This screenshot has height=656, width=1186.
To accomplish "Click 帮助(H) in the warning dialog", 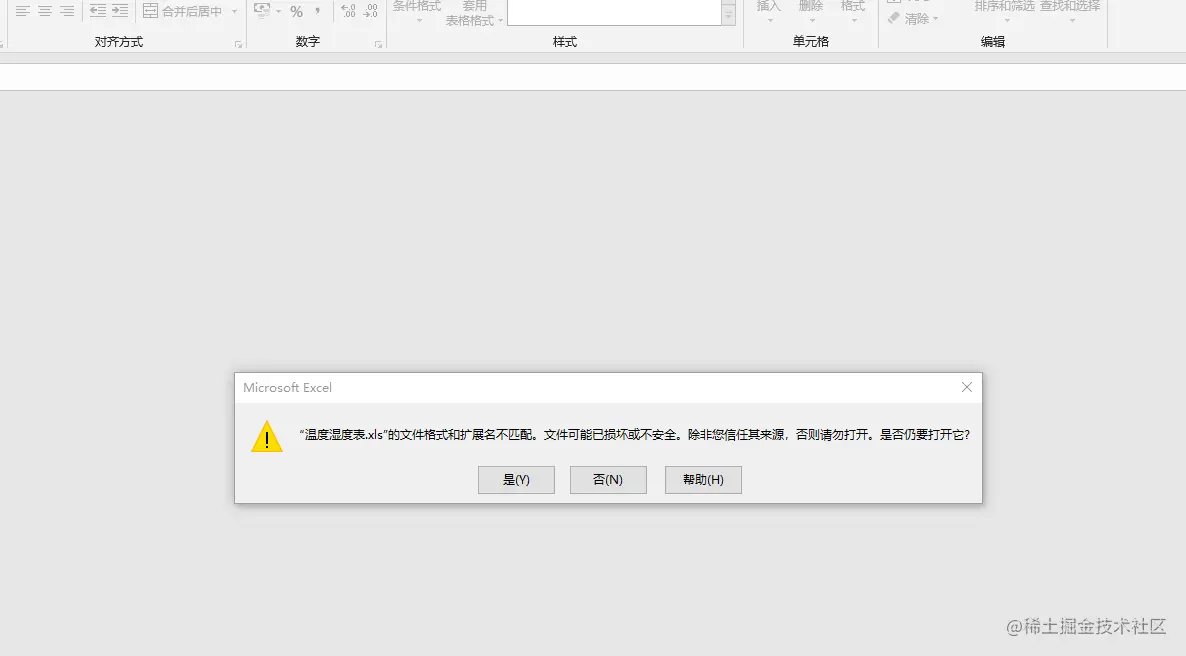I will [702, 479].
